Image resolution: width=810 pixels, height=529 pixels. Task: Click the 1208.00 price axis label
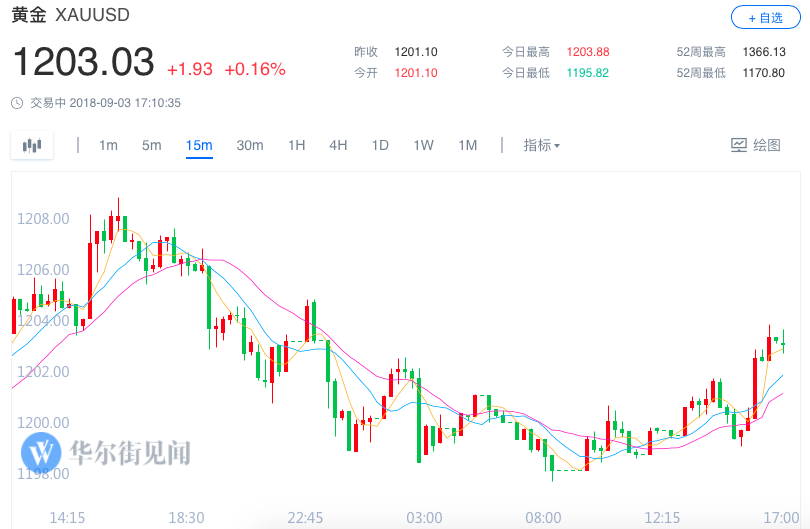click(43, 219)
